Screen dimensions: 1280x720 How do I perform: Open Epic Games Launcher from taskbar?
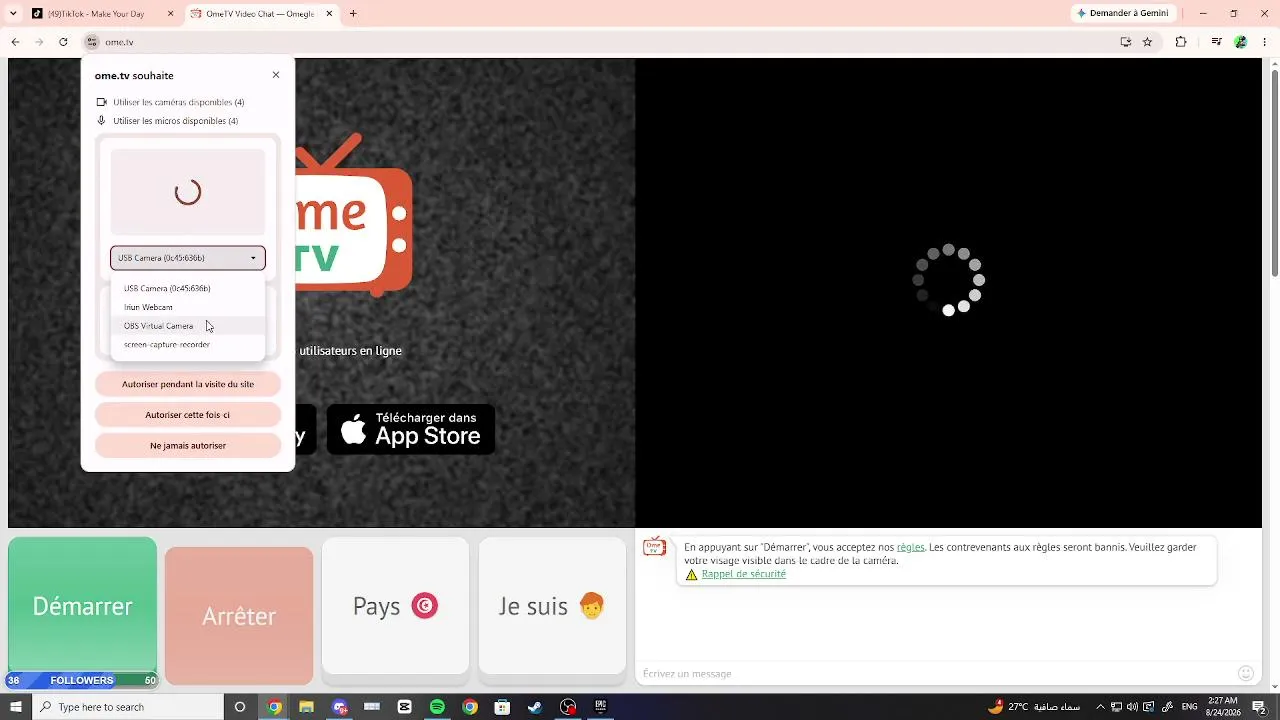(601, 707)
